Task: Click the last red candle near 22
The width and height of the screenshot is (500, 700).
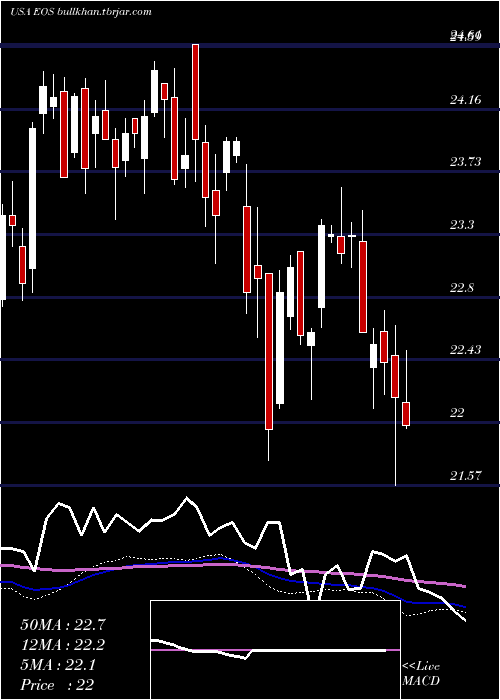Action: 406,414
